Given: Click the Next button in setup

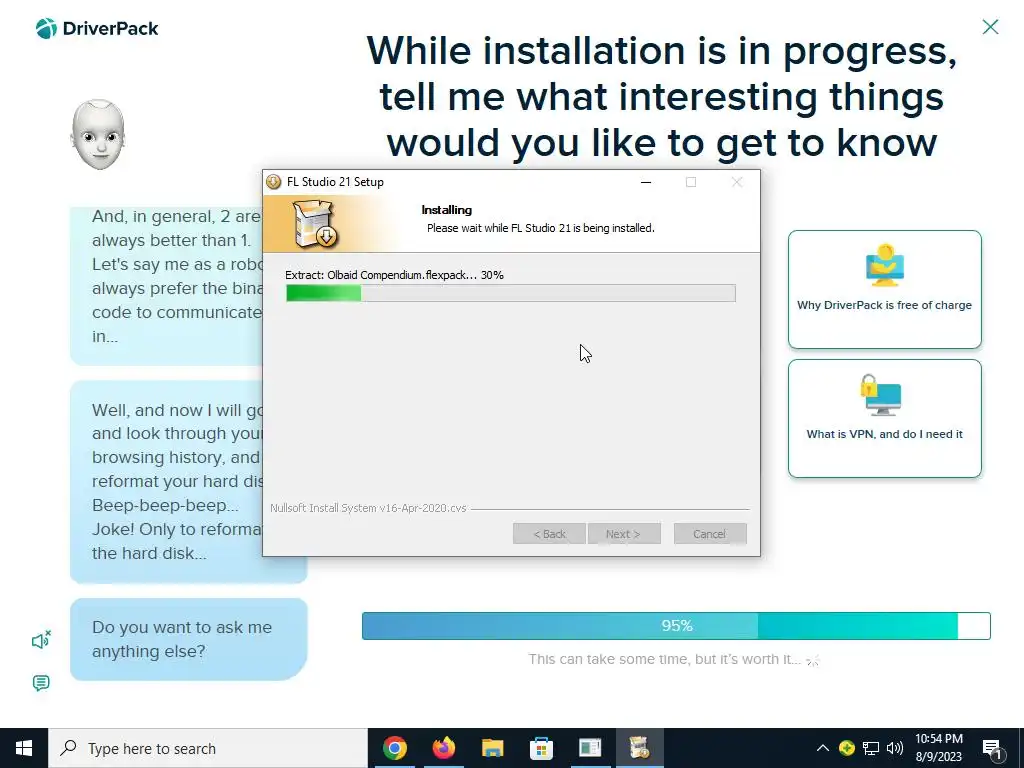Looking at the screenshot, I should 624,534.
